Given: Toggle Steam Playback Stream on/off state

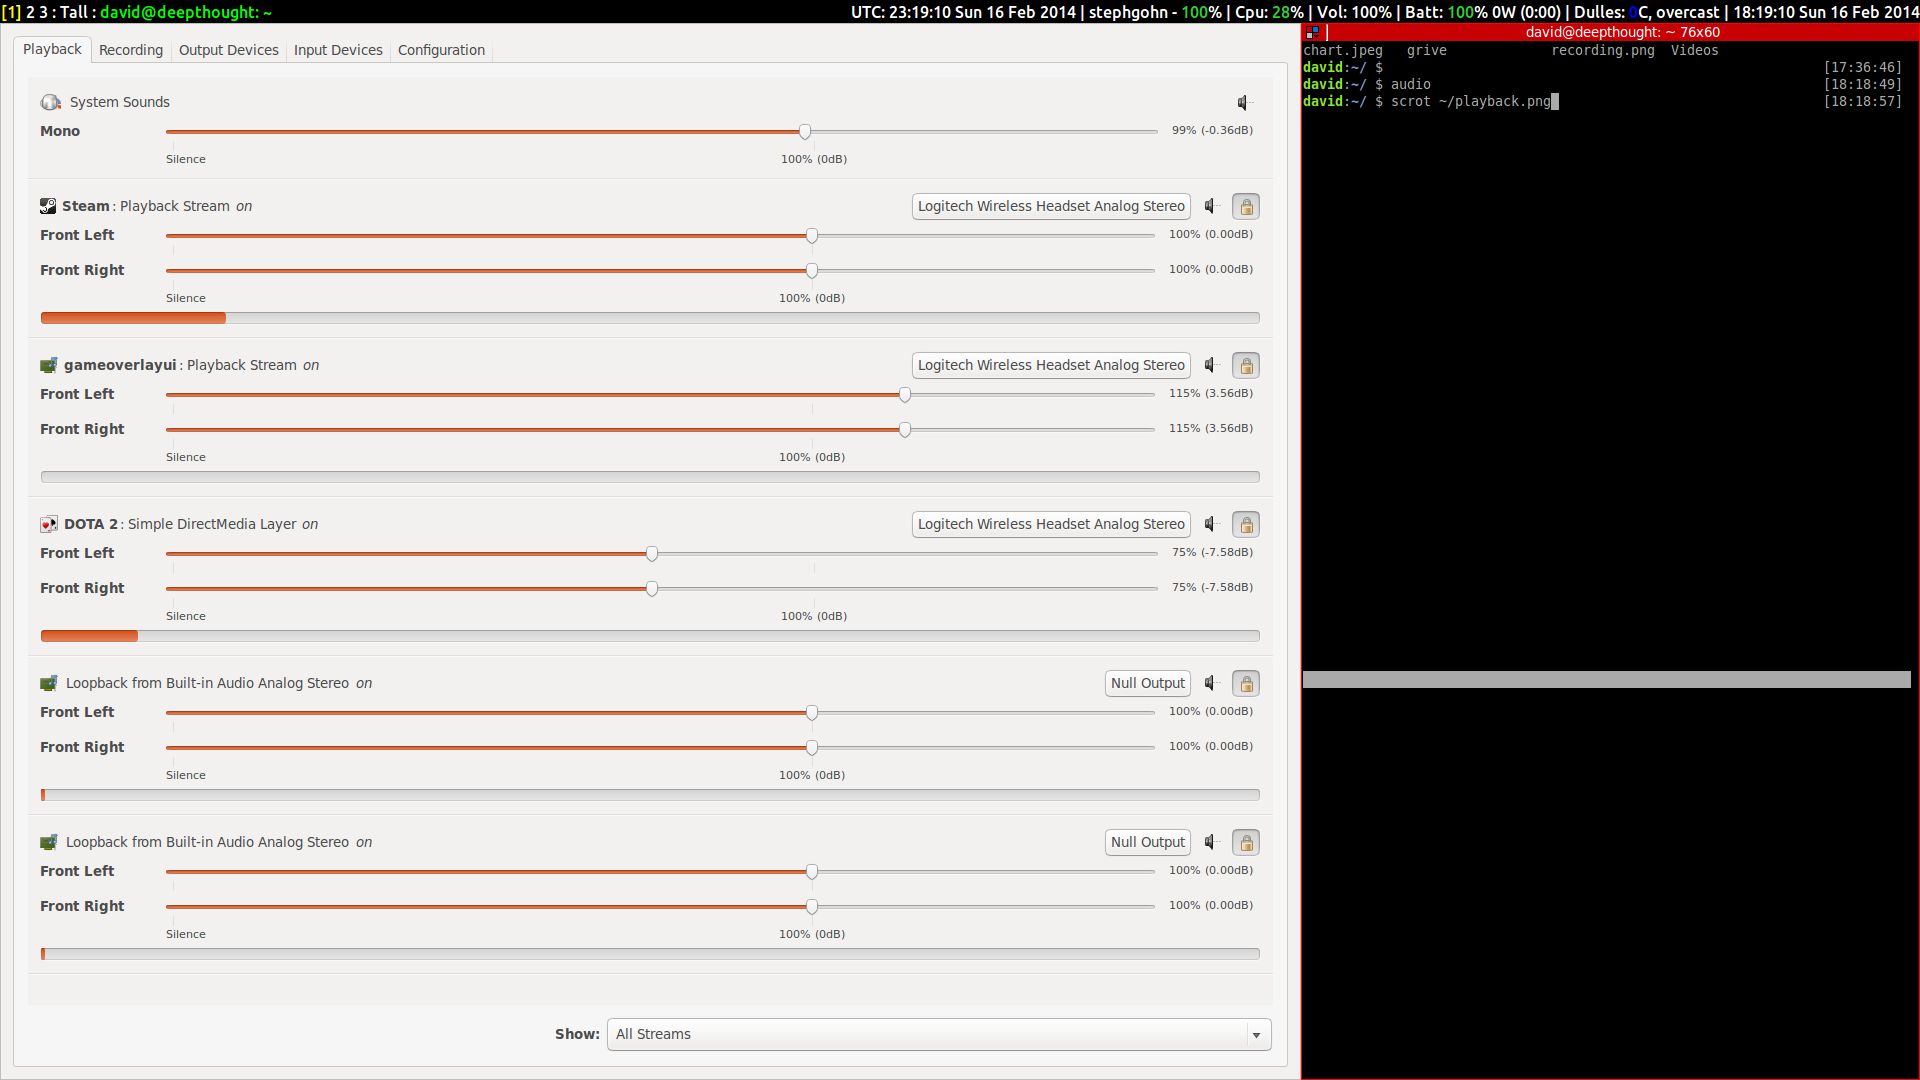Looking at the screenshot, I should pyautogui.click(x=243, y=206).
